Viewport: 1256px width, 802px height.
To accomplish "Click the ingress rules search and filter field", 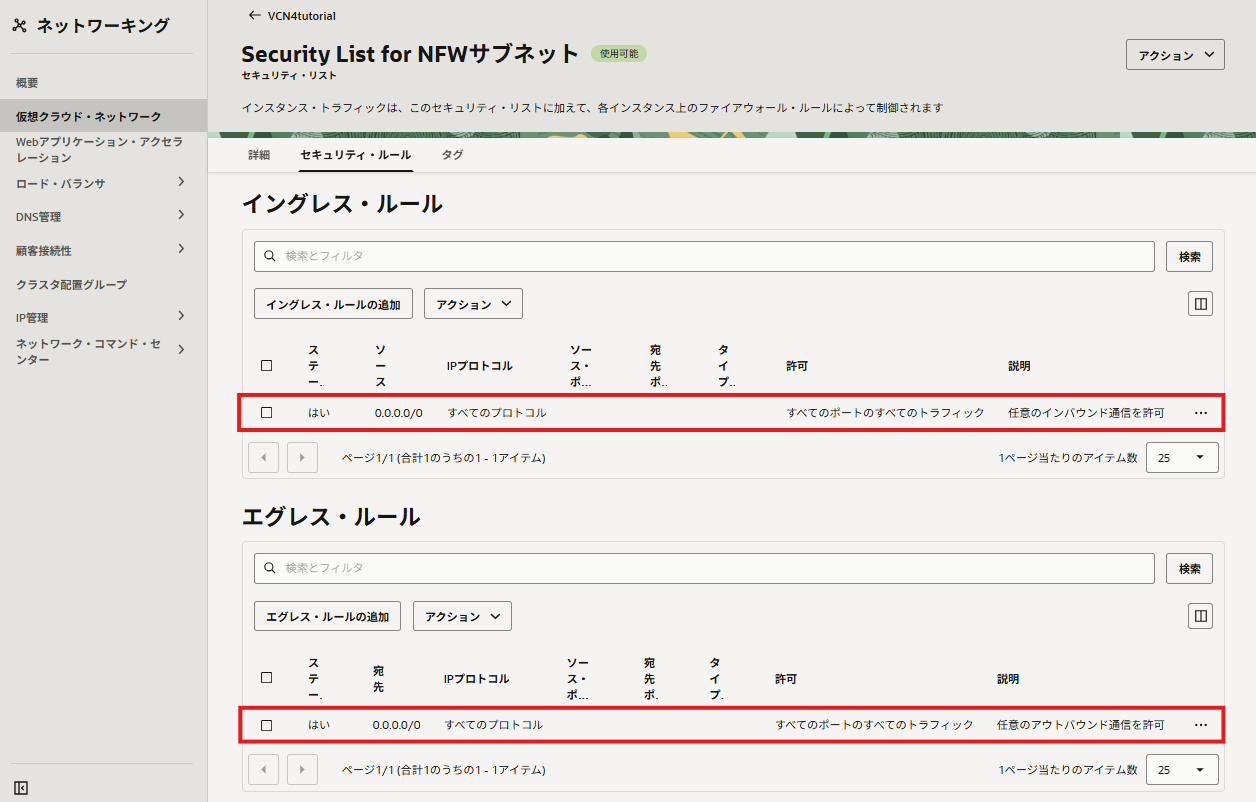I will (704, 256).
